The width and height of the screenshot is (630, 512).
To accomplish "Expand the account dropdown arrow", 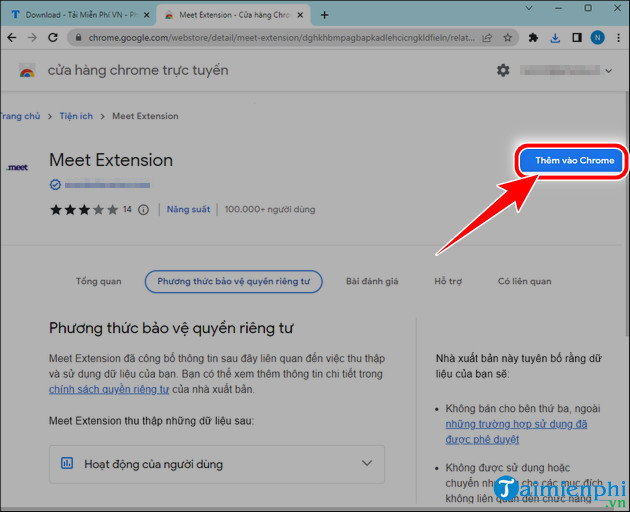I will (609, 71).
